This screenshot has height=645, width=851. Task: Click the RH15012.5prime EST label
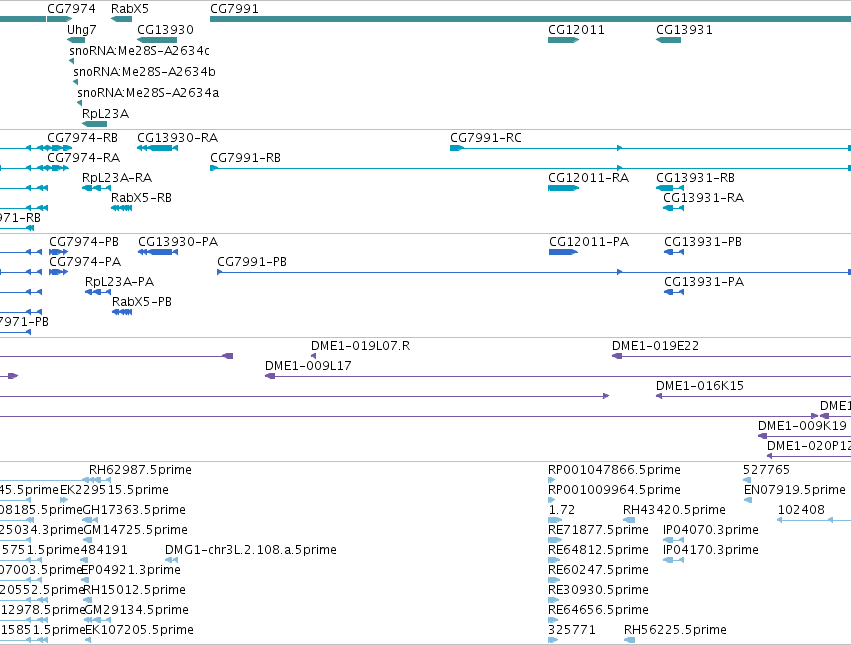(134, 590)
